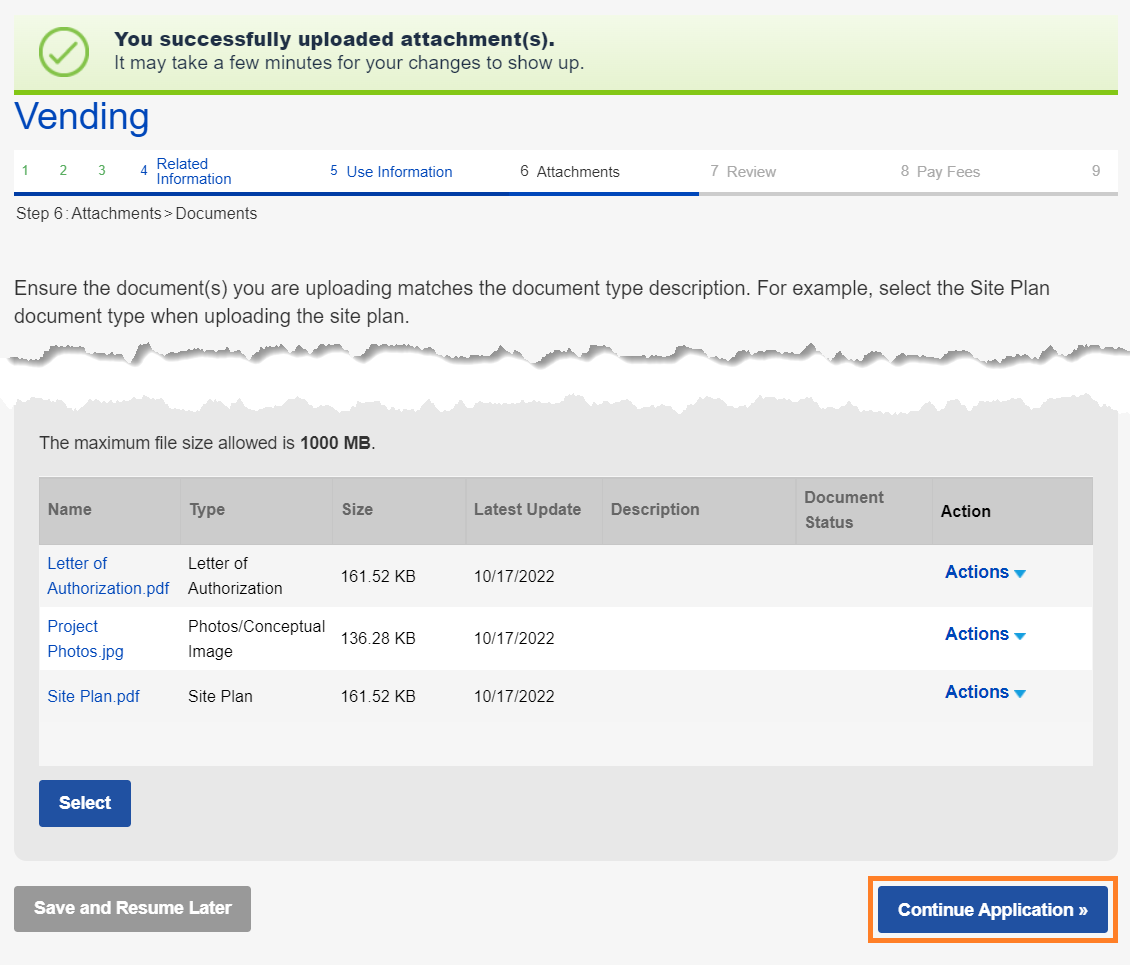Switch to step 5 Use Information
This screenshot has width=1130, height=965.
pyautogui.click(x=391, y=172)
